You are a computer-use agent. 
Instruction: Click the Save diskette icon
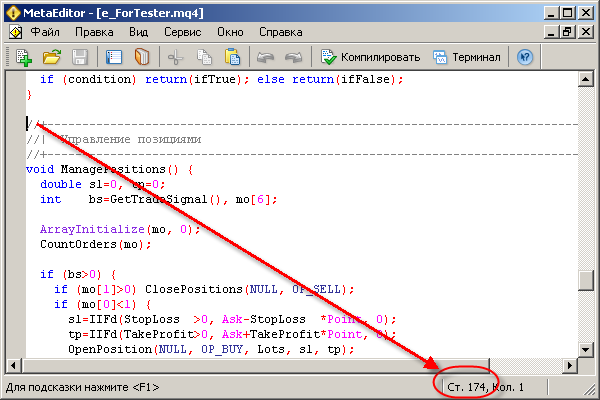[80, 57]
